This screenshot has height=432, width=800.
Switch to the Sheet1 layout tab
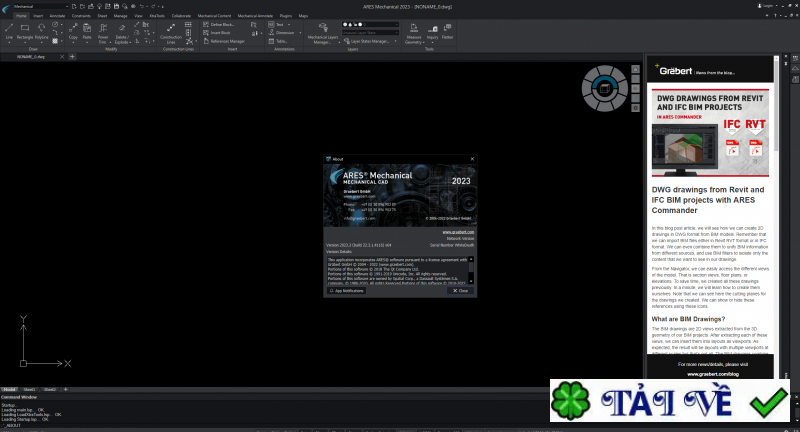30,390
